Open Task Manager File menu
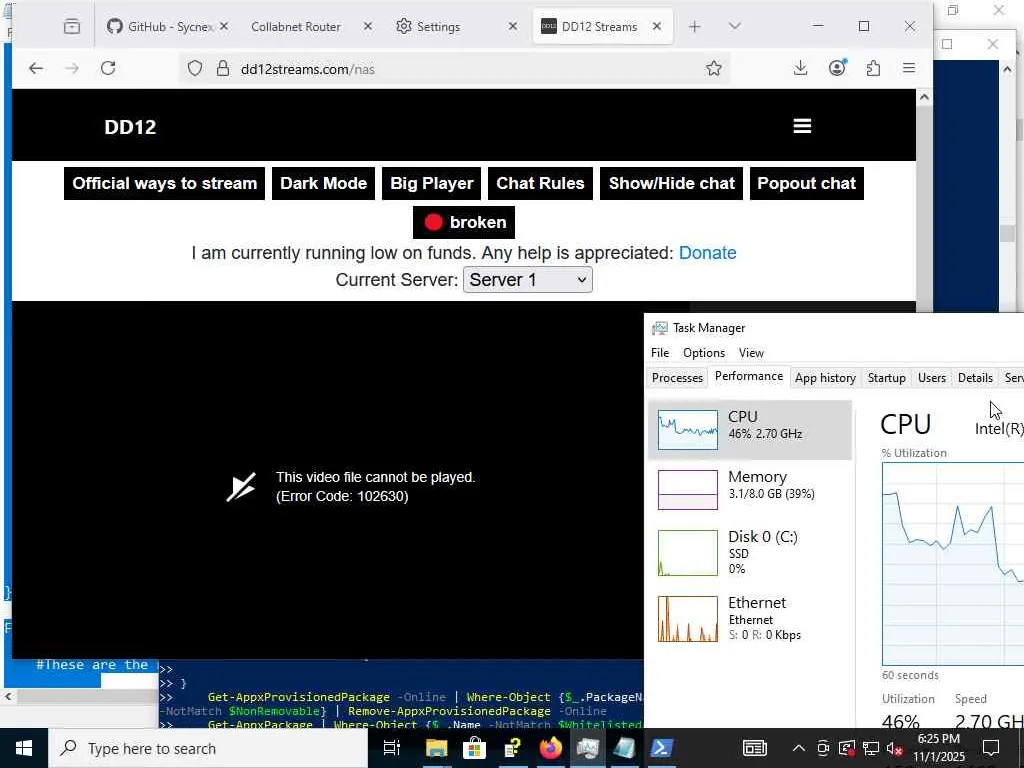 [x=660, y=353]
